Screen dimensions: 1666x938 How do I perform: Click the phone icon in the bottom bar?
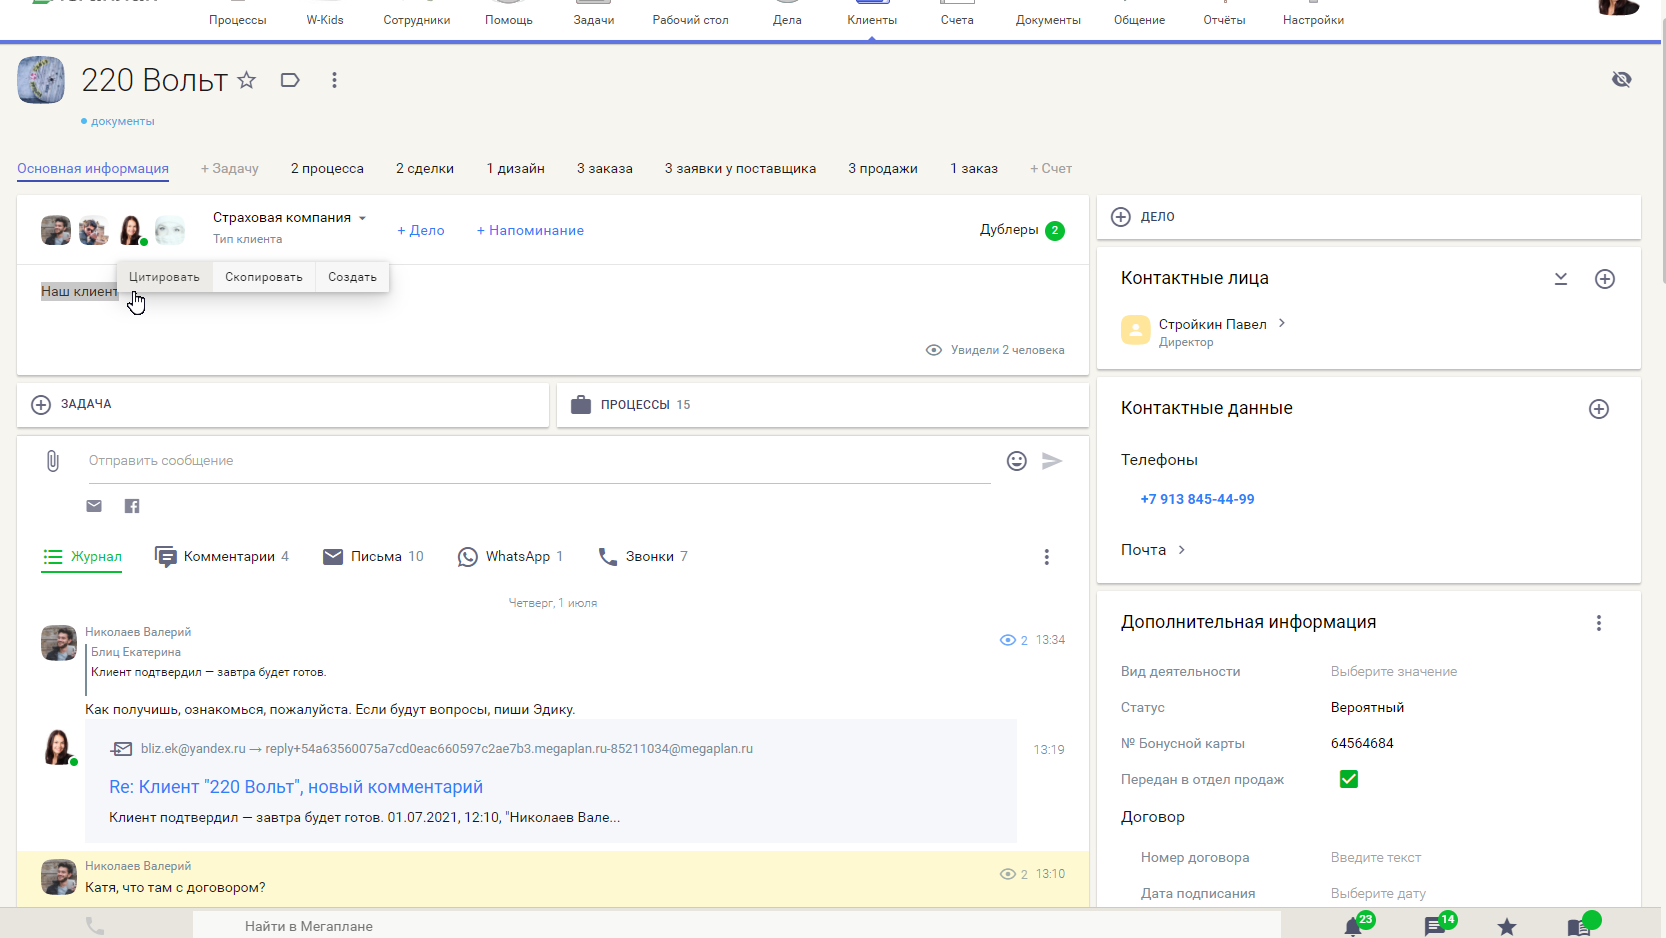(95, 926)
